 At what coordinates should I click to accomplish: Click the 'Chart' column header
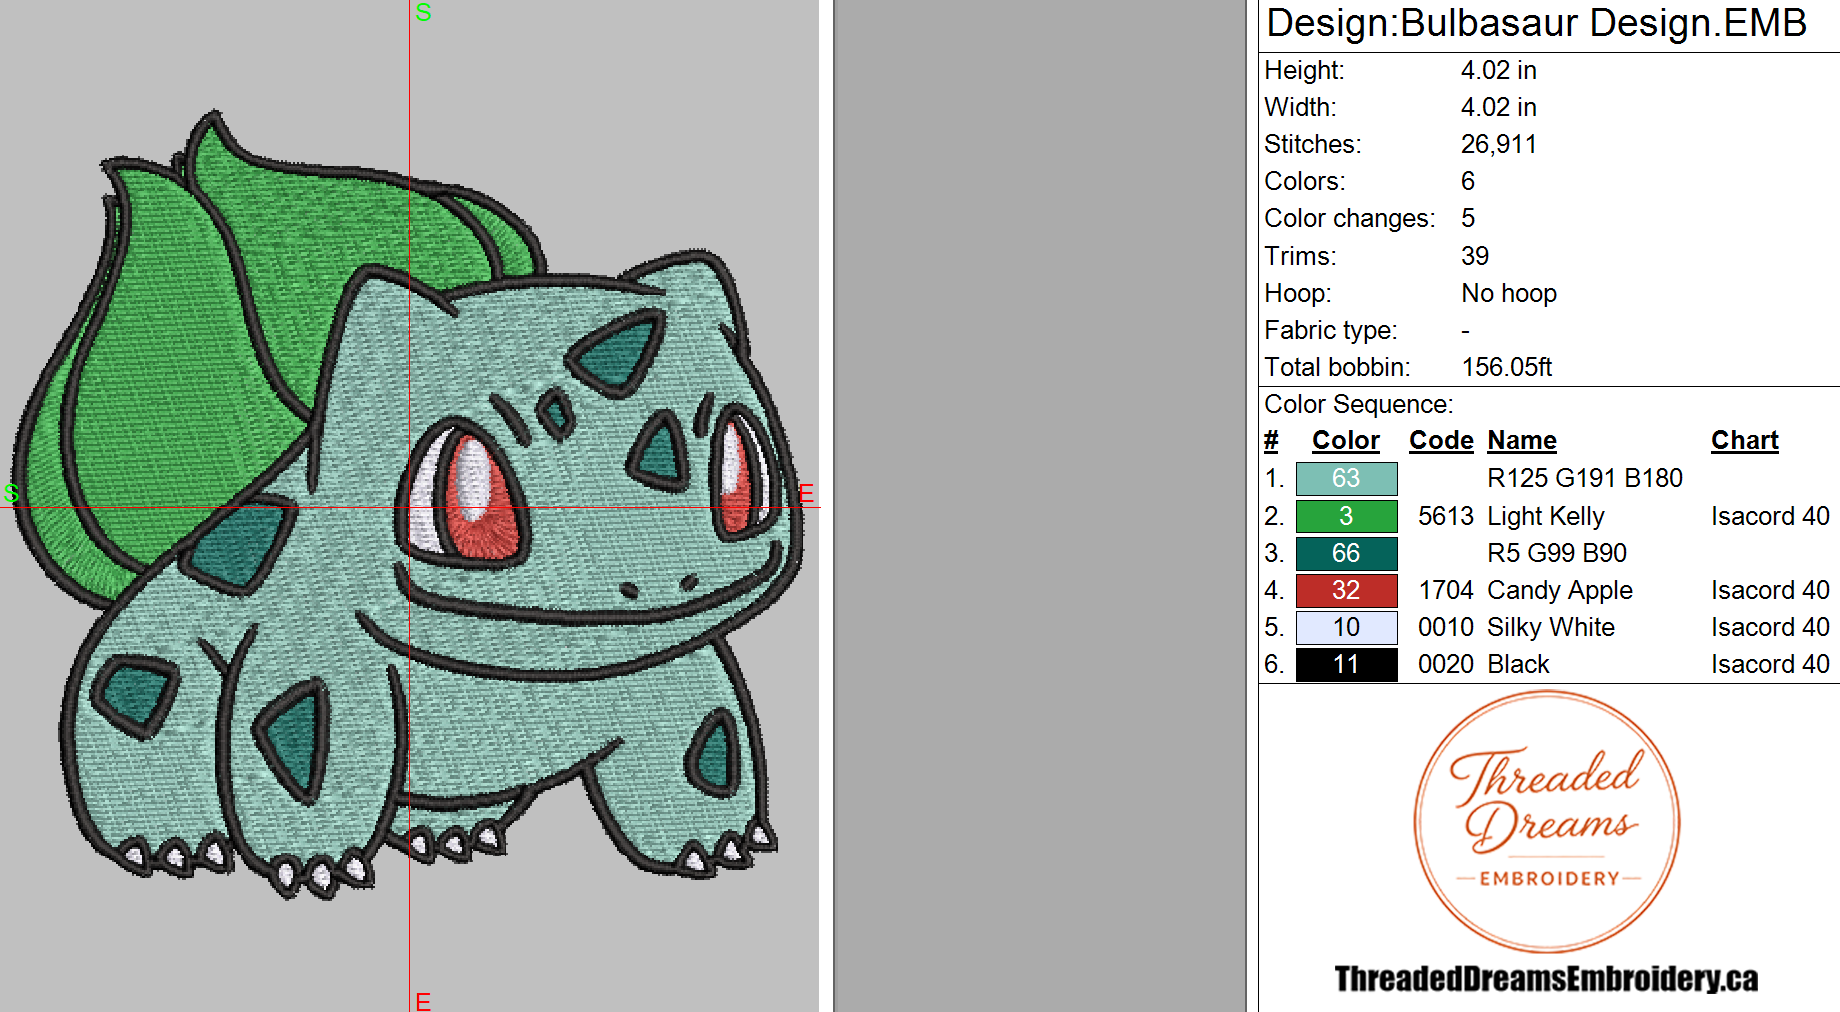1745,441
